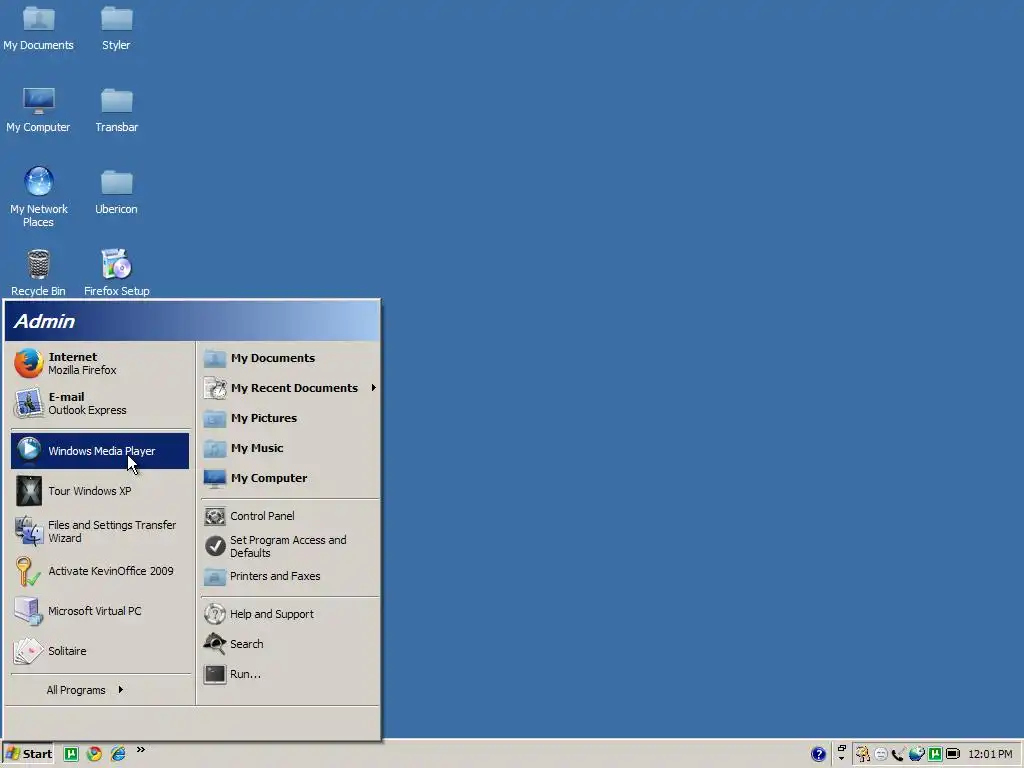Click the leftmost system tray figure icon
1024x768 pixels.
coord(863,754)
